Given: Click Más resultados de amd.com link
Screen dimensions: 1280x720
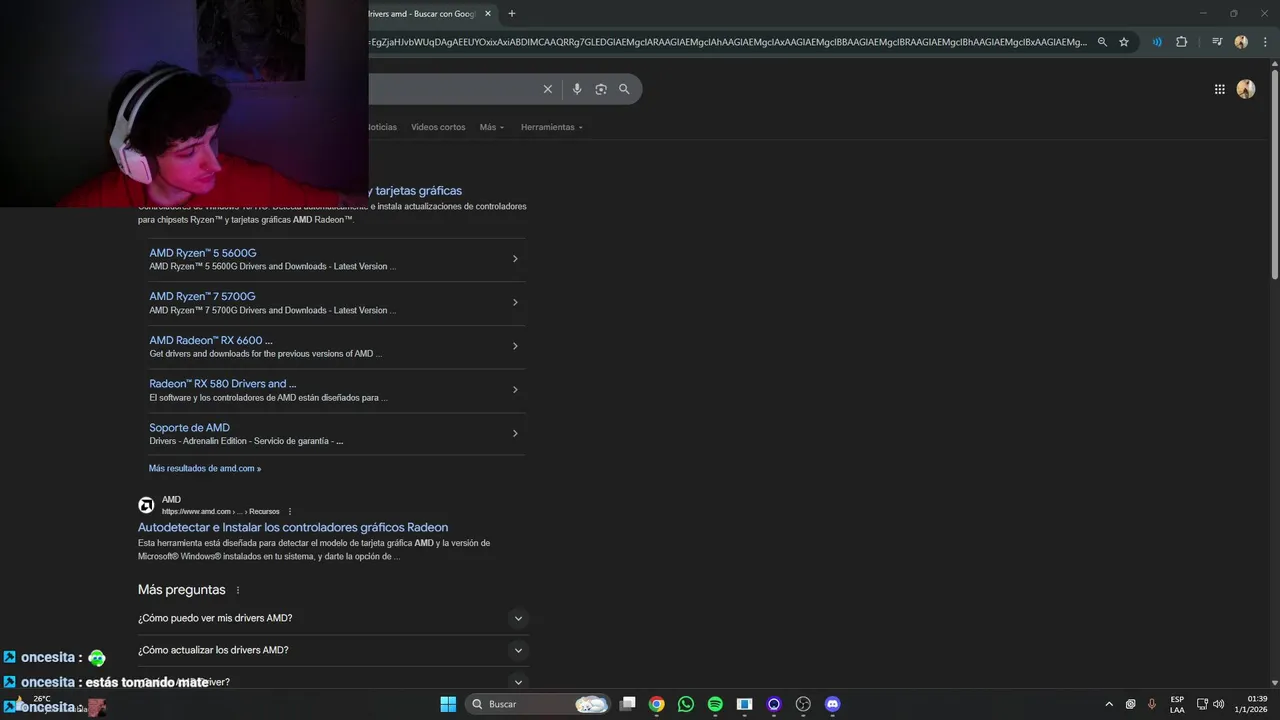Looking at the screenshot, I should pyautogui.click(x=204, y=468).
